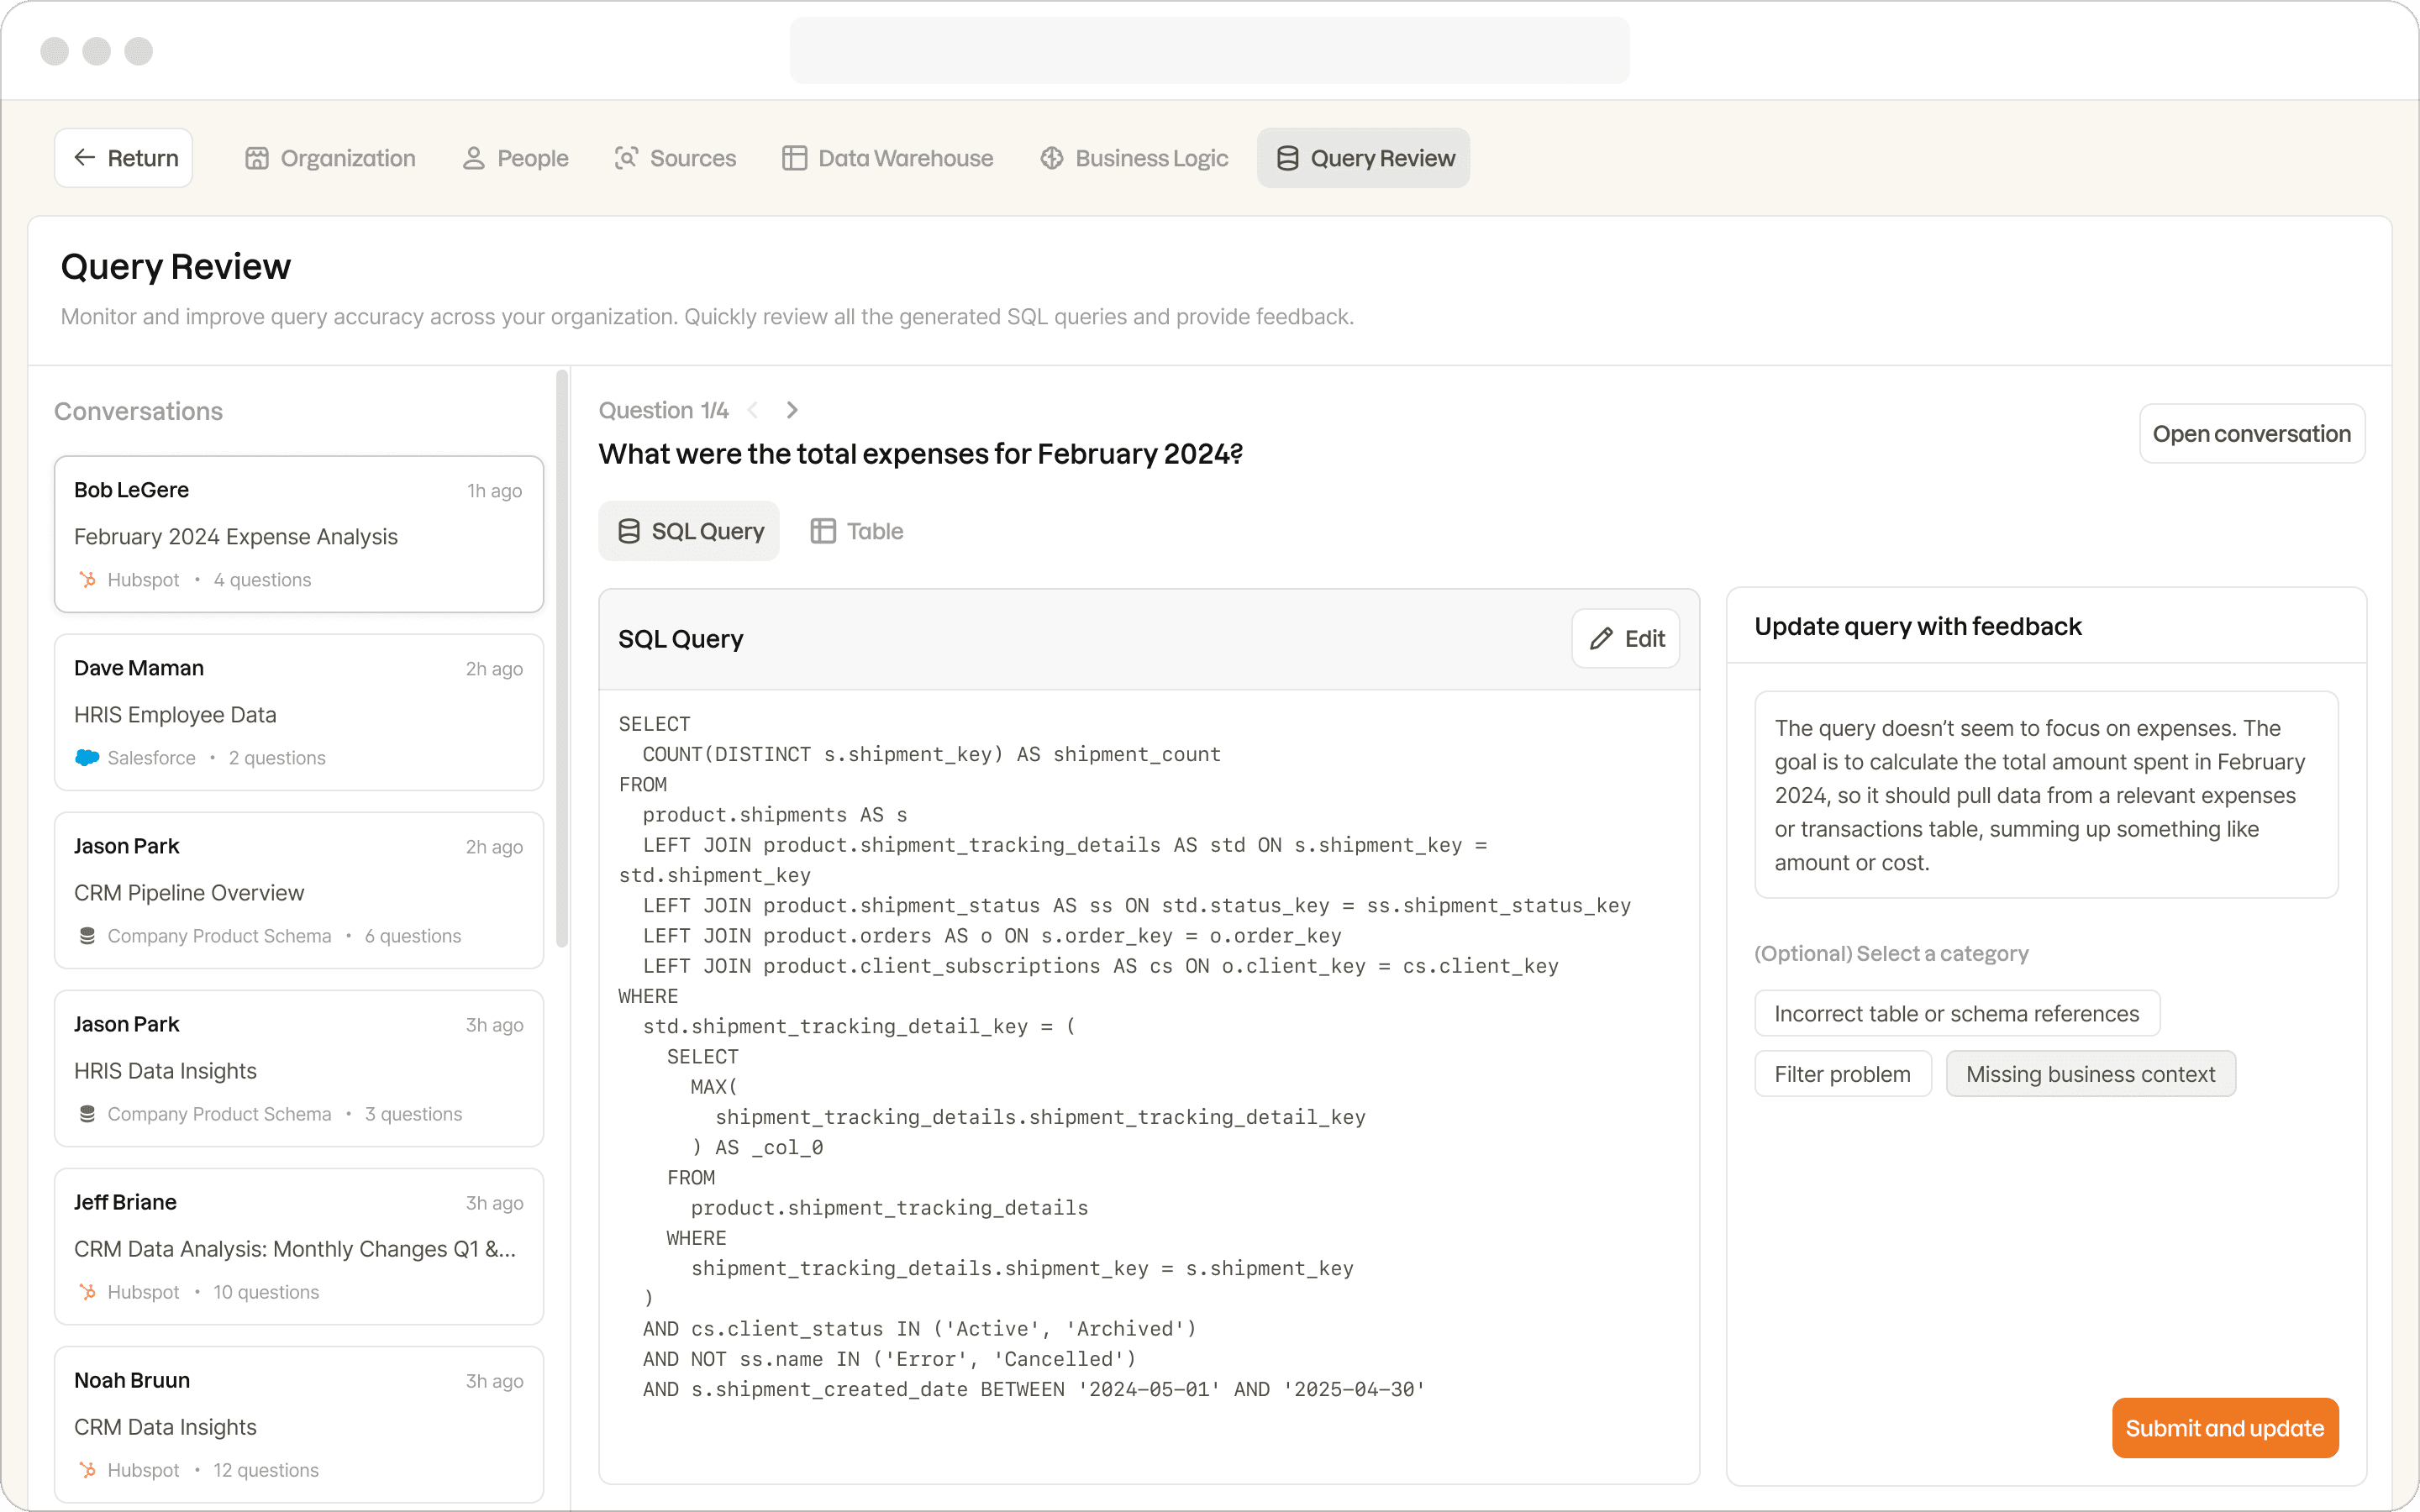This screenshot has width=2420, height=1512.
Task: Switch to the Table view tab
Action: [857, 531]
